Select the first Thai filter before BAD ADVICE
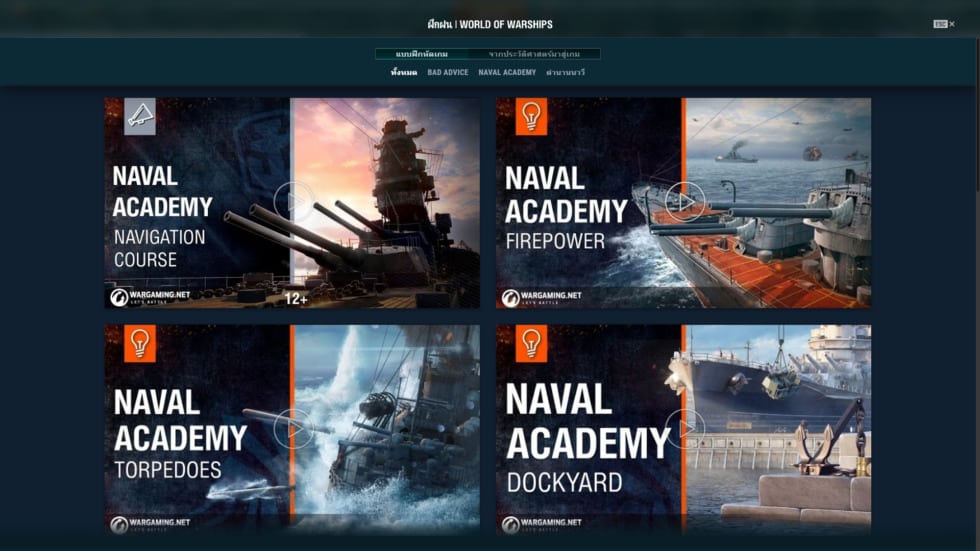Image resolution: width=980 pixels, height=551 pixels. [404, 73]
